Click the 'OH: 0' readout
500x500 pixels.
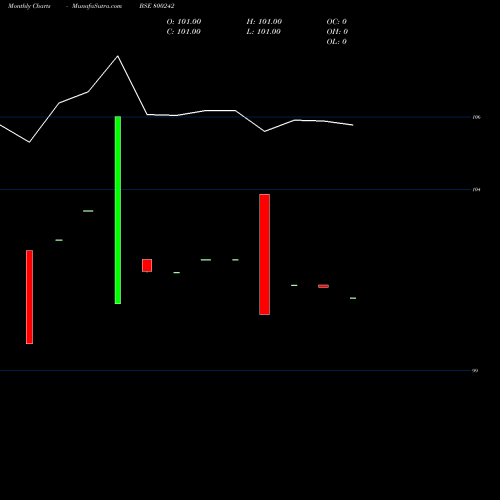click(337, 32)
